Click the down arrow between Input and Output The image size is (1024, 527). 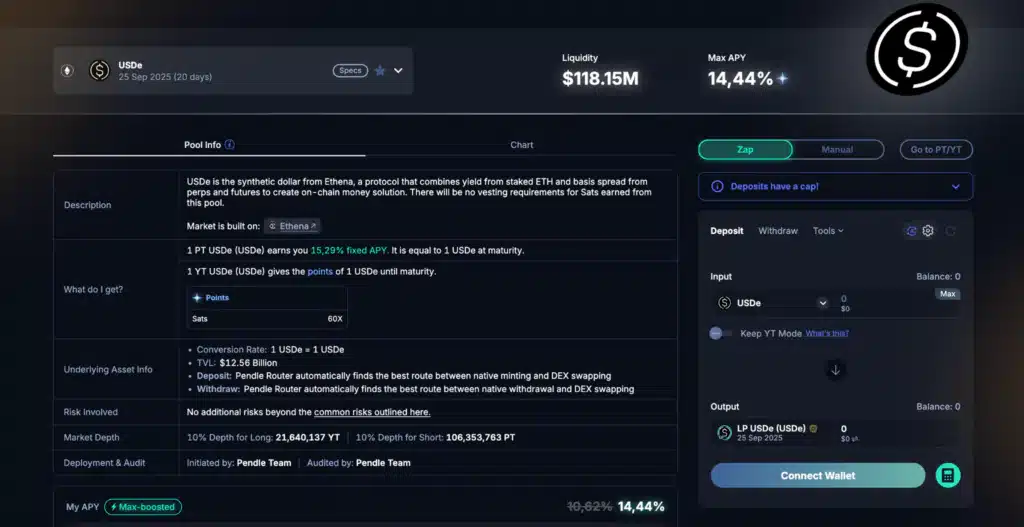click(835, 370)
